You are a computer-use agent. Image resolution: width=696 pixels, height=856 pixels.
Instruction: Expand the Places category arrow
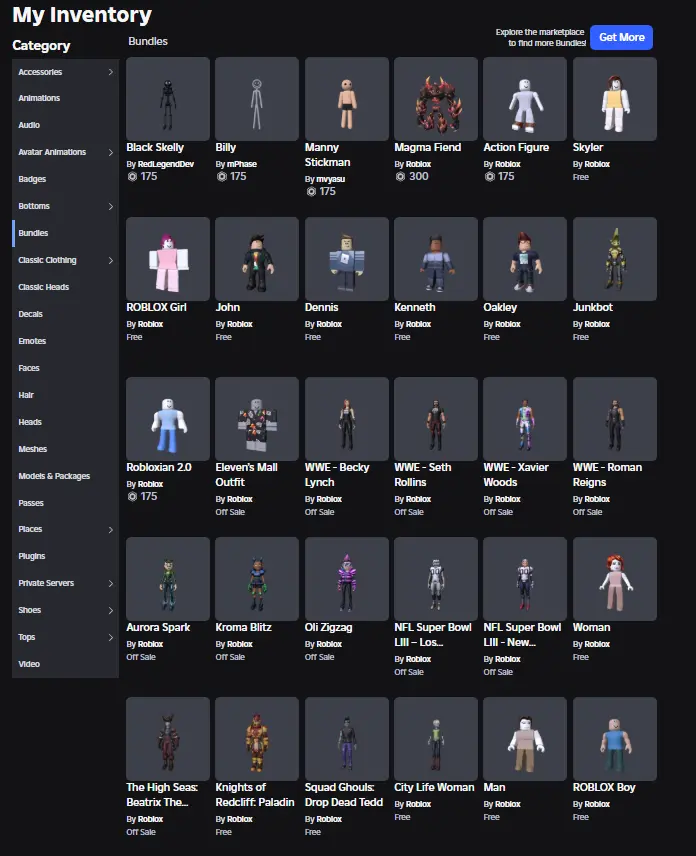pyautogui.click(x=110, y=530)
